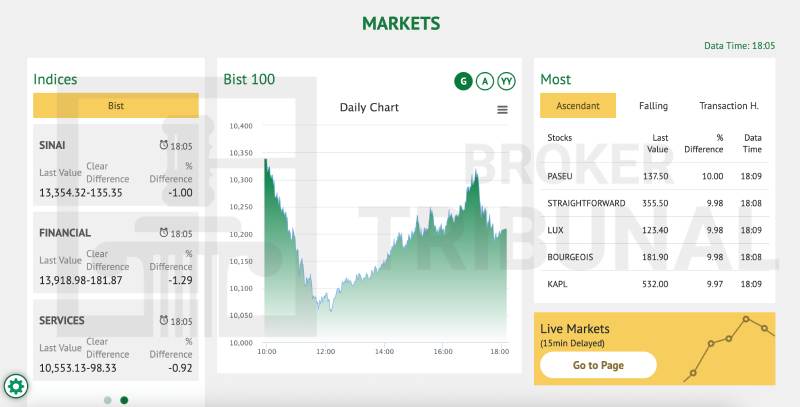The width and height of the screenshot is (800, 407).
Task: Open the SINAI index card
Action: click(115, 165)
